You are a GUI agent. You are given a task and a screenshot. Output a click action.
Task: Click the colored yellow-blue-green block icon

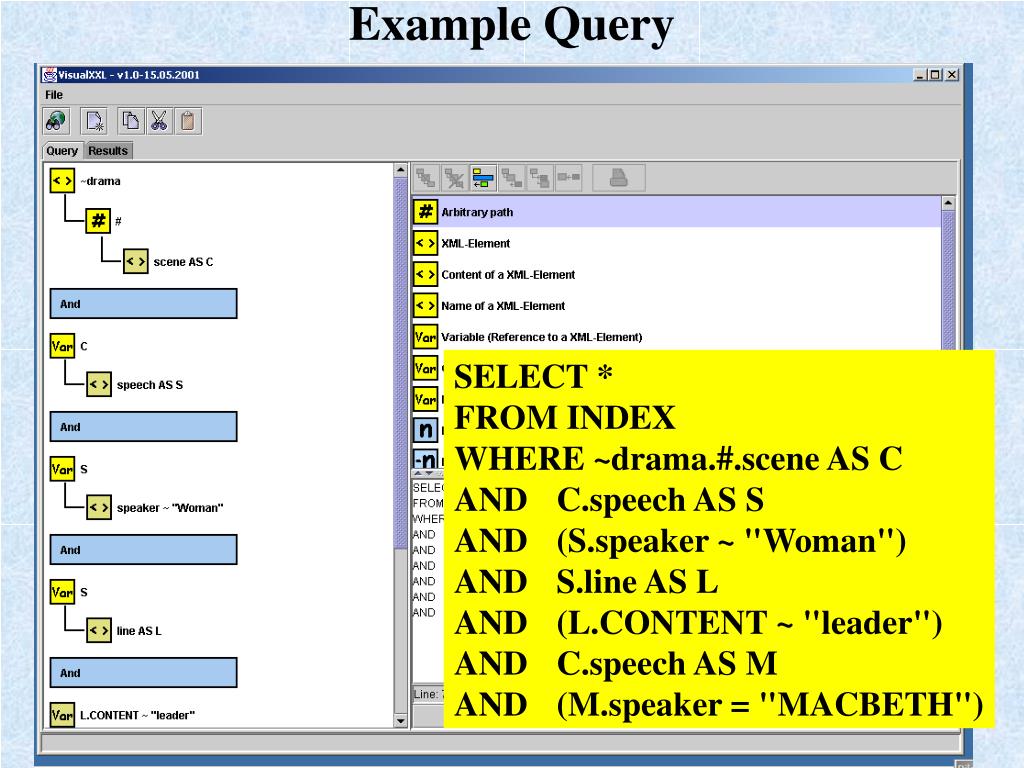(483, 178)
